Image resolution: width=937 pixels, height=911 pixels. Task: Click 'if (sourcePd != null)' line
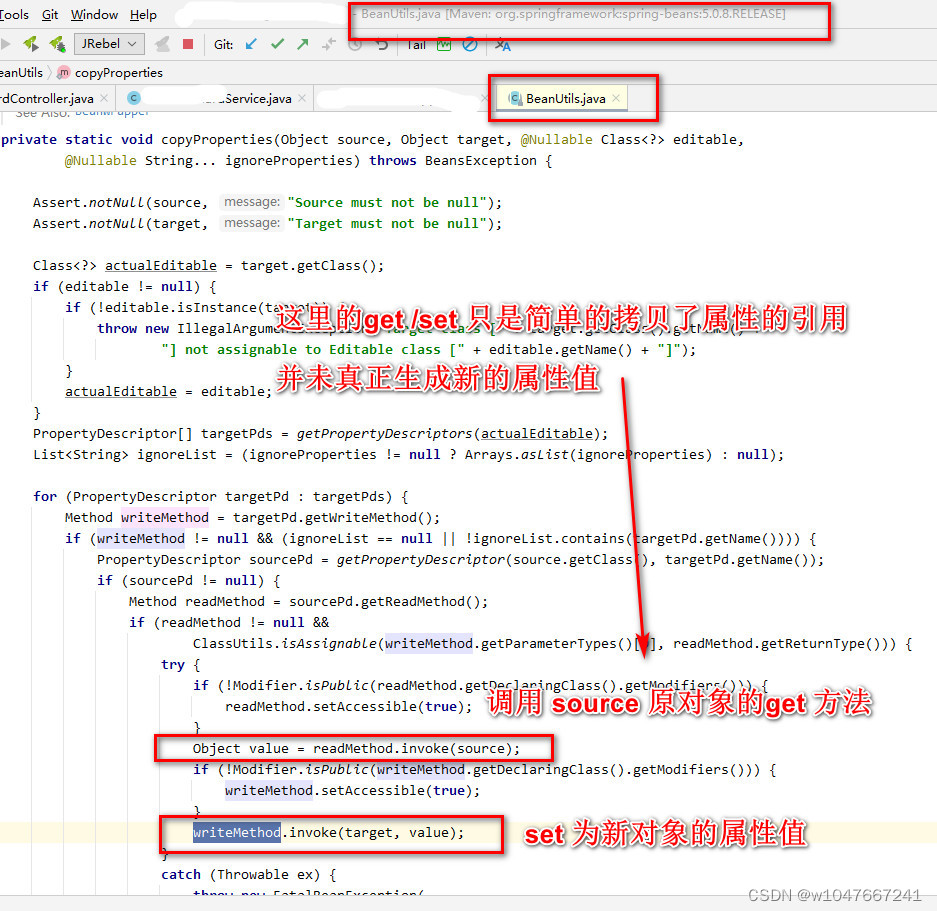click(189, 580)
